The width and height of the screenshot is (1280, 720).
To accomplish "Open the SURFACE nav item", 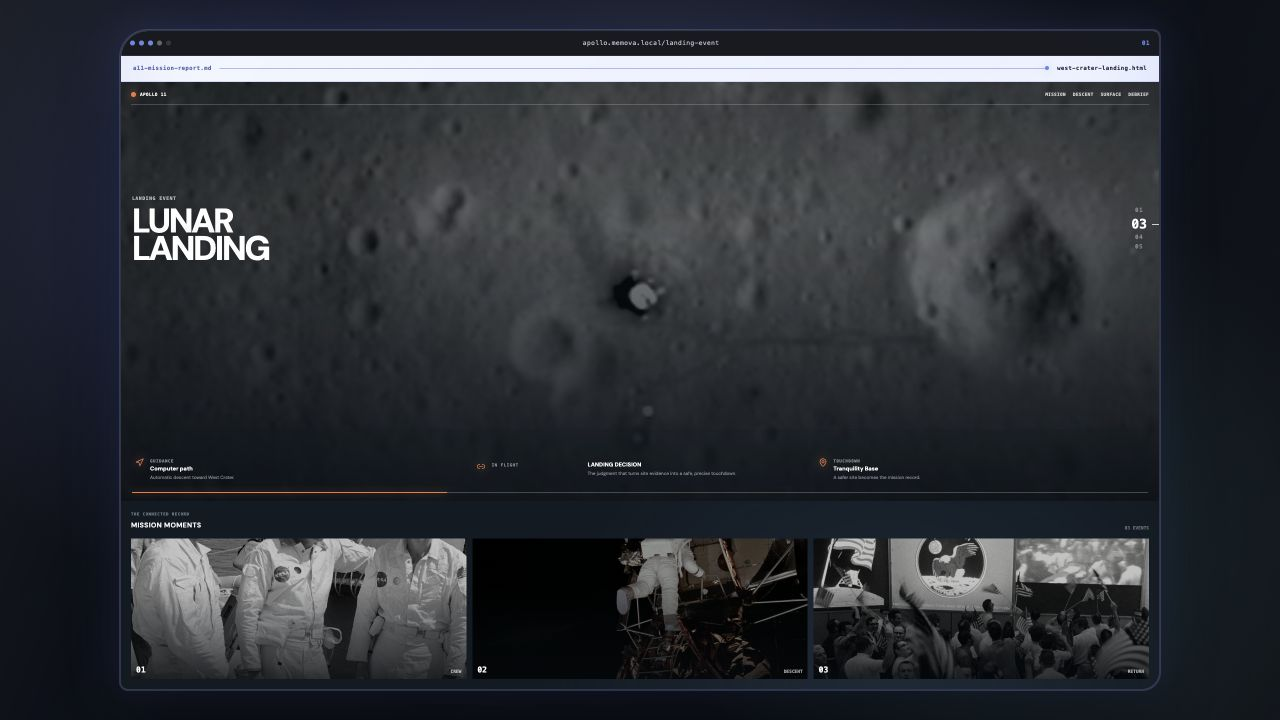I will point(1111,94).
